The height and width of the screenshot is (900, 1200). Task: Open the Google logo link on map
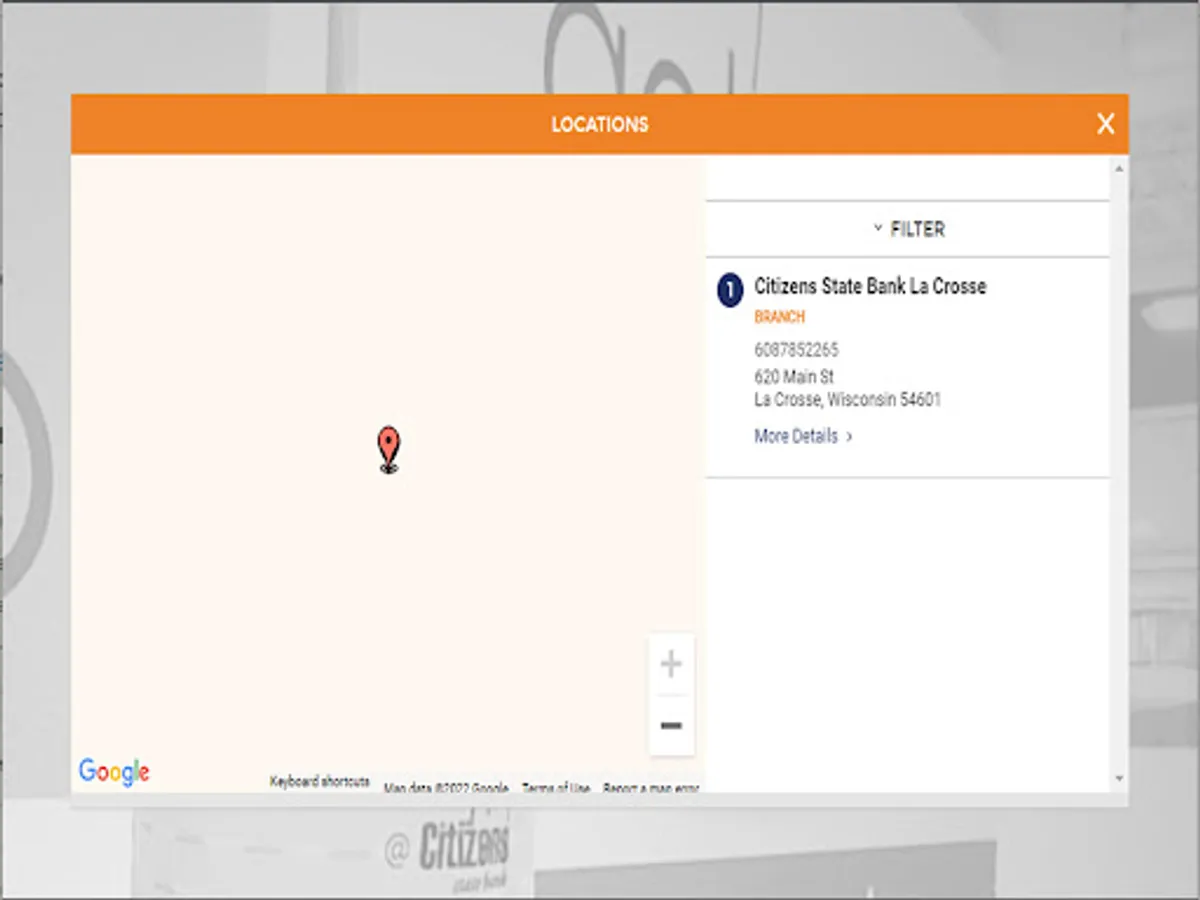coord(114,772)
